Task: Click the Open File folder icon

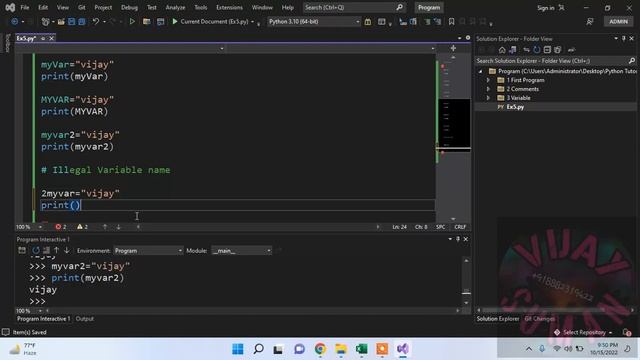Action: pyautogui.click(x=61, y=22)
